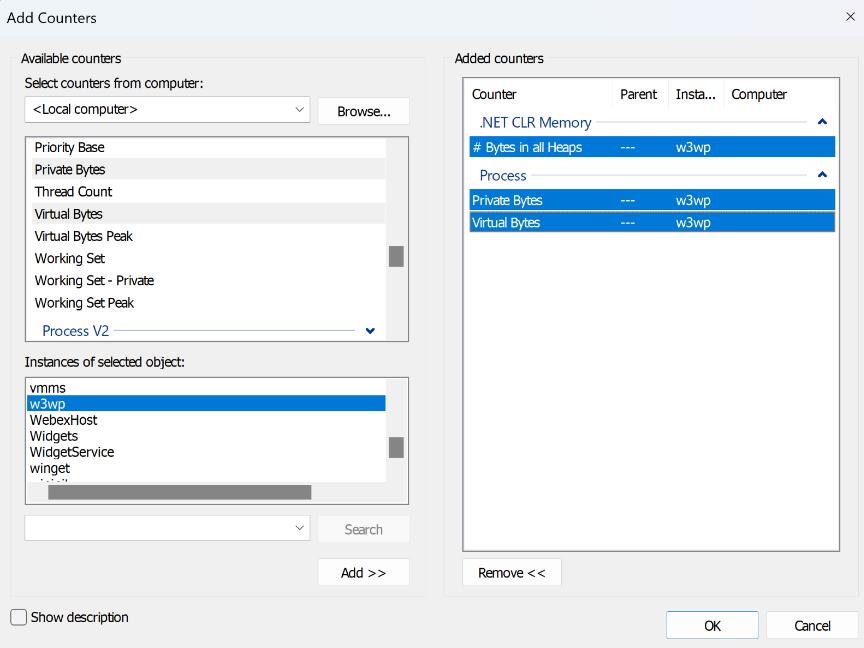Click the Add button to add counters
Viewport: 864px width, 648px height.
tap(363, 571)
